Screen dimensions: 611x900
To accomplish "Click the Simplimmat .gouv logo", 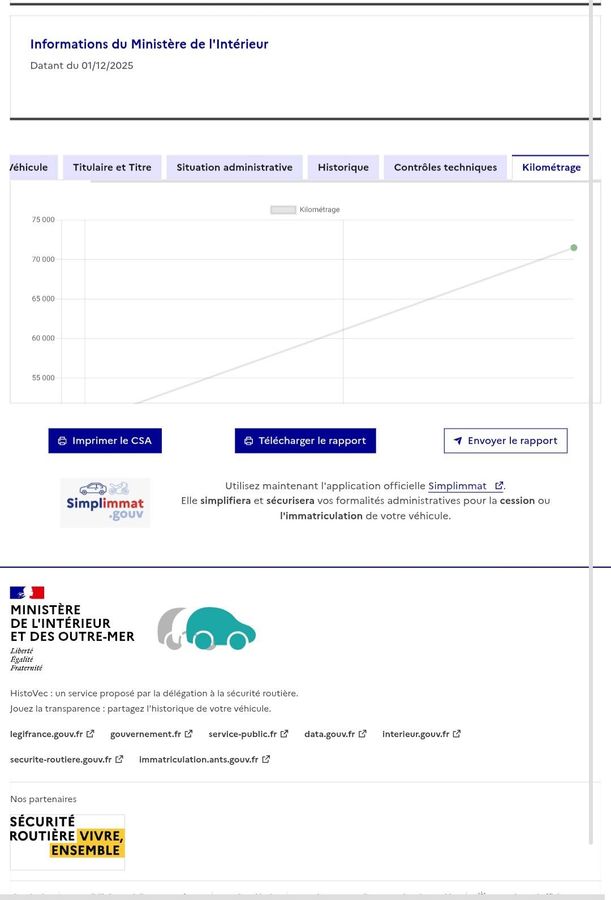I will [105, 502].
